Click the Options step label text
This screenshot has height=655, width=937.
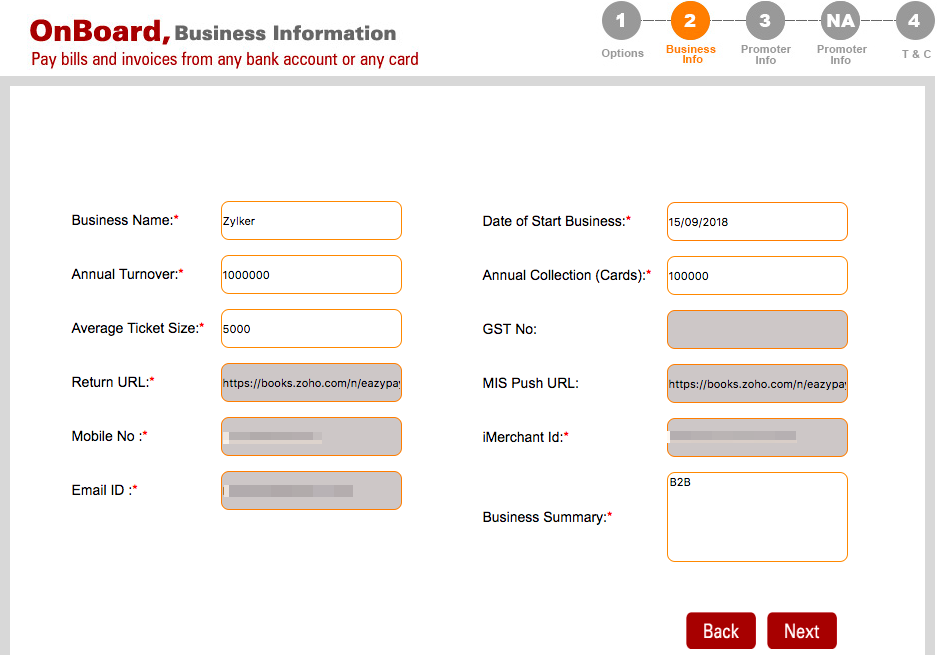pyautogui.click(x=621, y=53)
